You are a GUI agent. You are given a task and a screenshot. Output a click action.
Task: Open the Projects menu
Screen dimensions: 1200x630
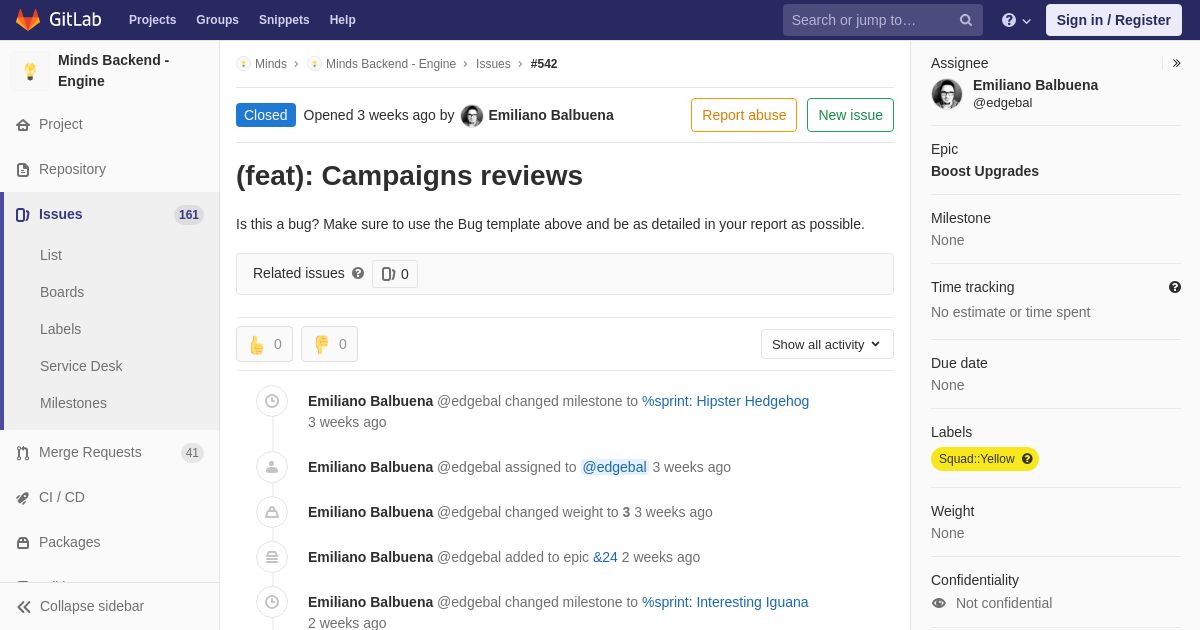click(152, 20)
